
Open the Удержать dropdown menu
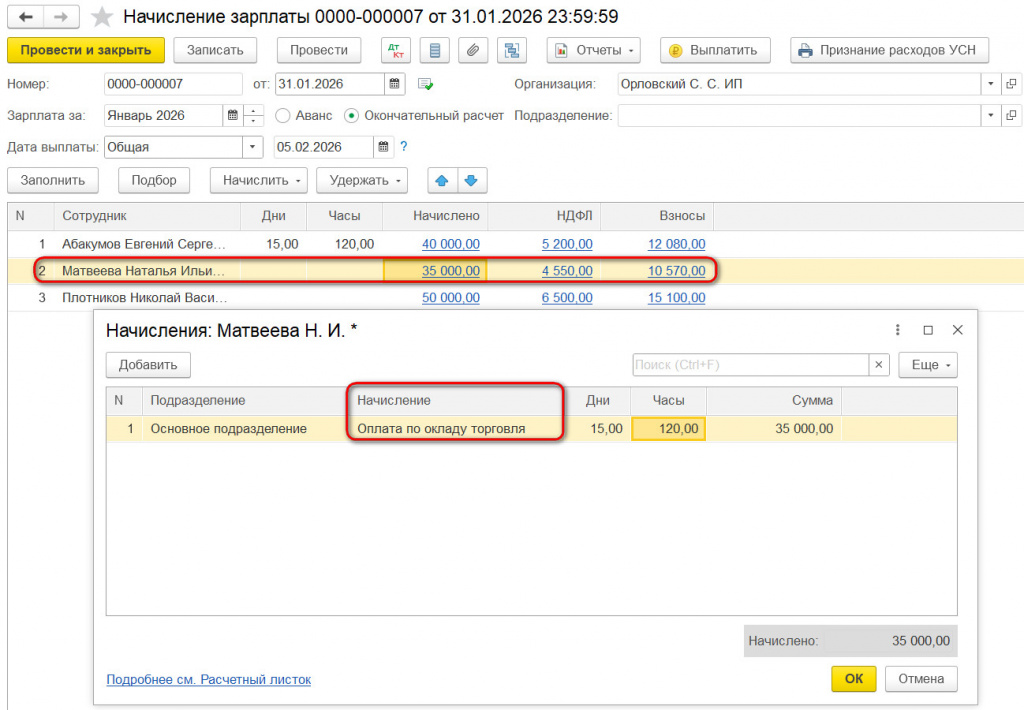[362, 180]
